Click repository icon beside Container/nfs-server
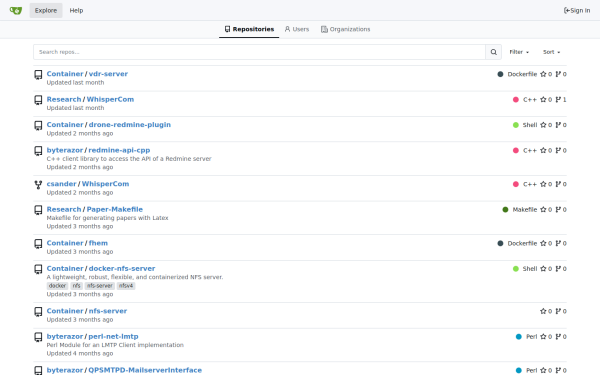The height and width of the screenshot is (375, 600). (38, 312)
